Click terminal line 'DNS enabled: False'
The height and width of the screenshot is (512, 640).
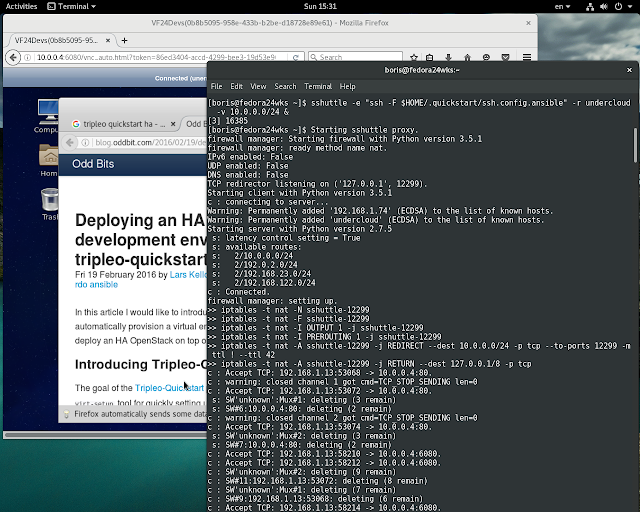pyautogui.click(x=248, y=175)
